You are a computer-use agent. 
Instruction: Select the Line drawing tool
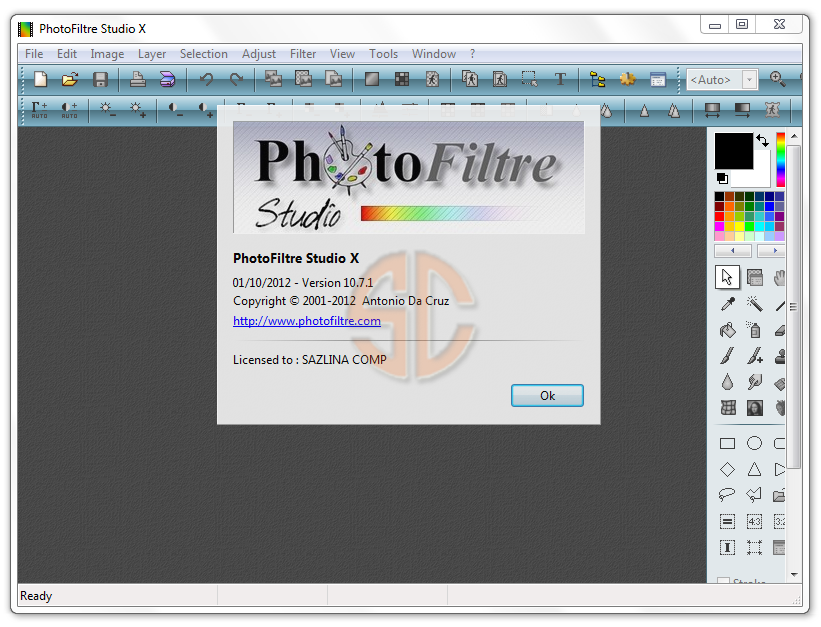pyautogui.click(x=781, y=306)
